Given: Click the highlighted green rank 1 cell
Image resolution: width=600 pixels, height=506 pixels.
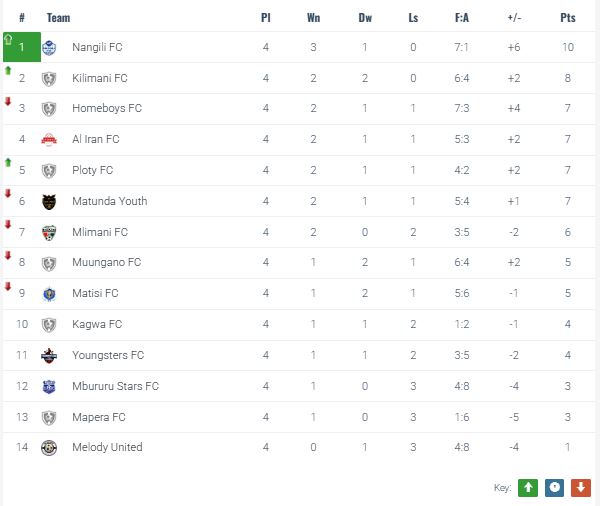Looking at the screenshot, I should pos(21,47).
